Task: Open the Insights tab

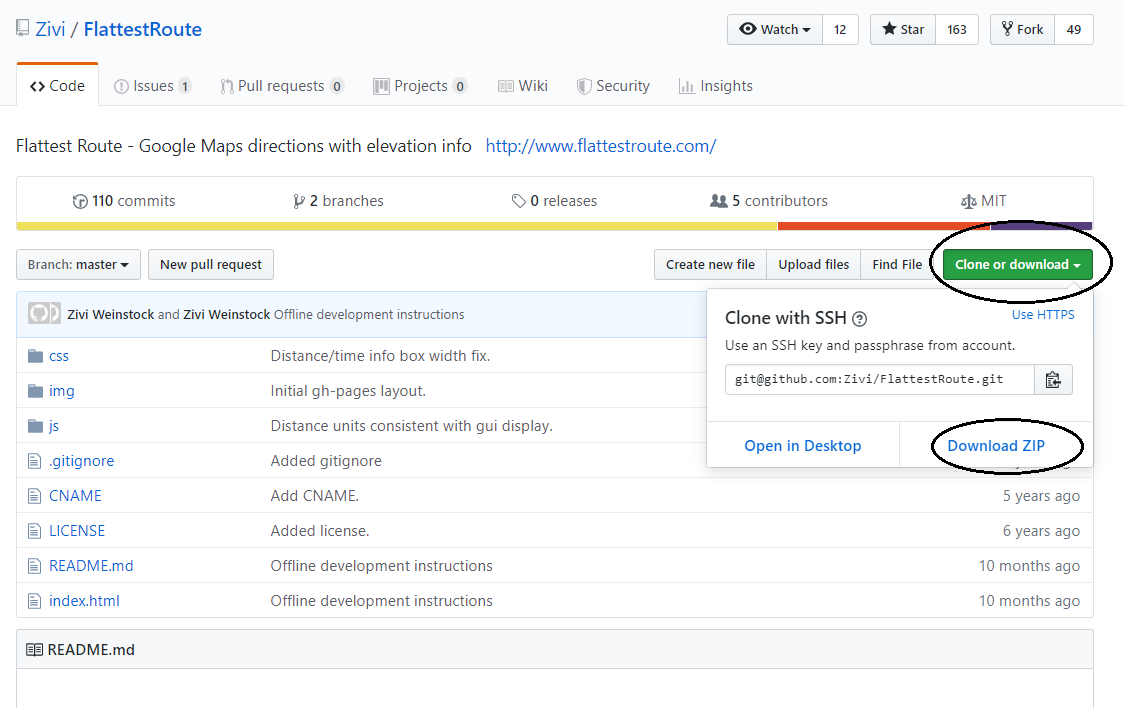Action: [x=716, y=86]
